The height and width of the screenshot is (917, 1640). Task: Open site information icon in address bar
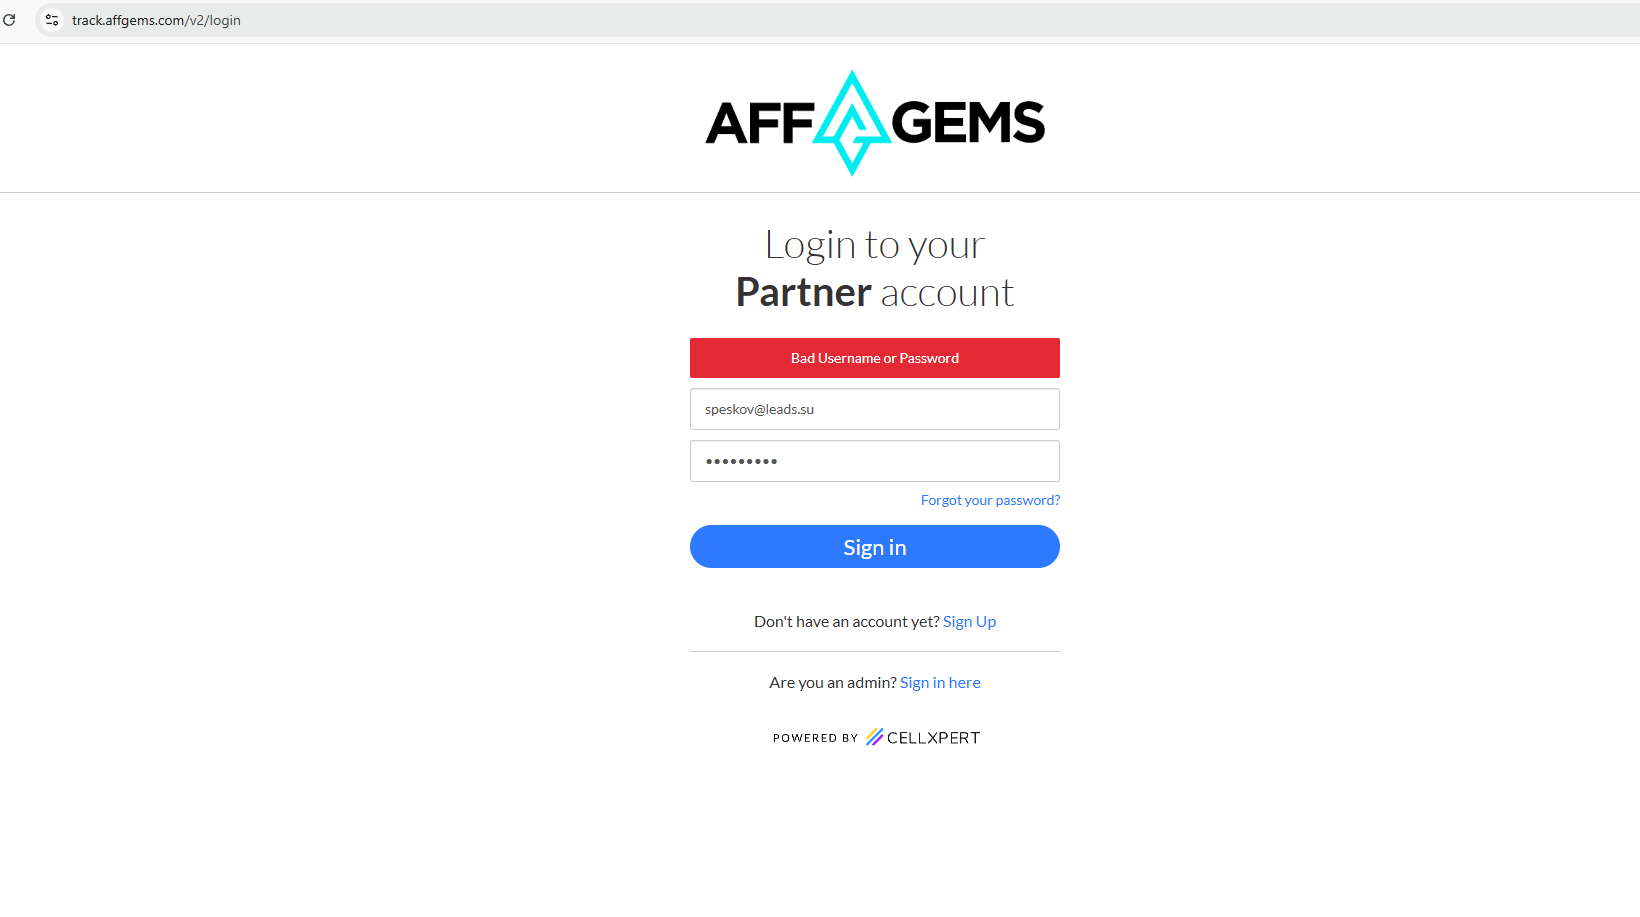pos(52,20)
